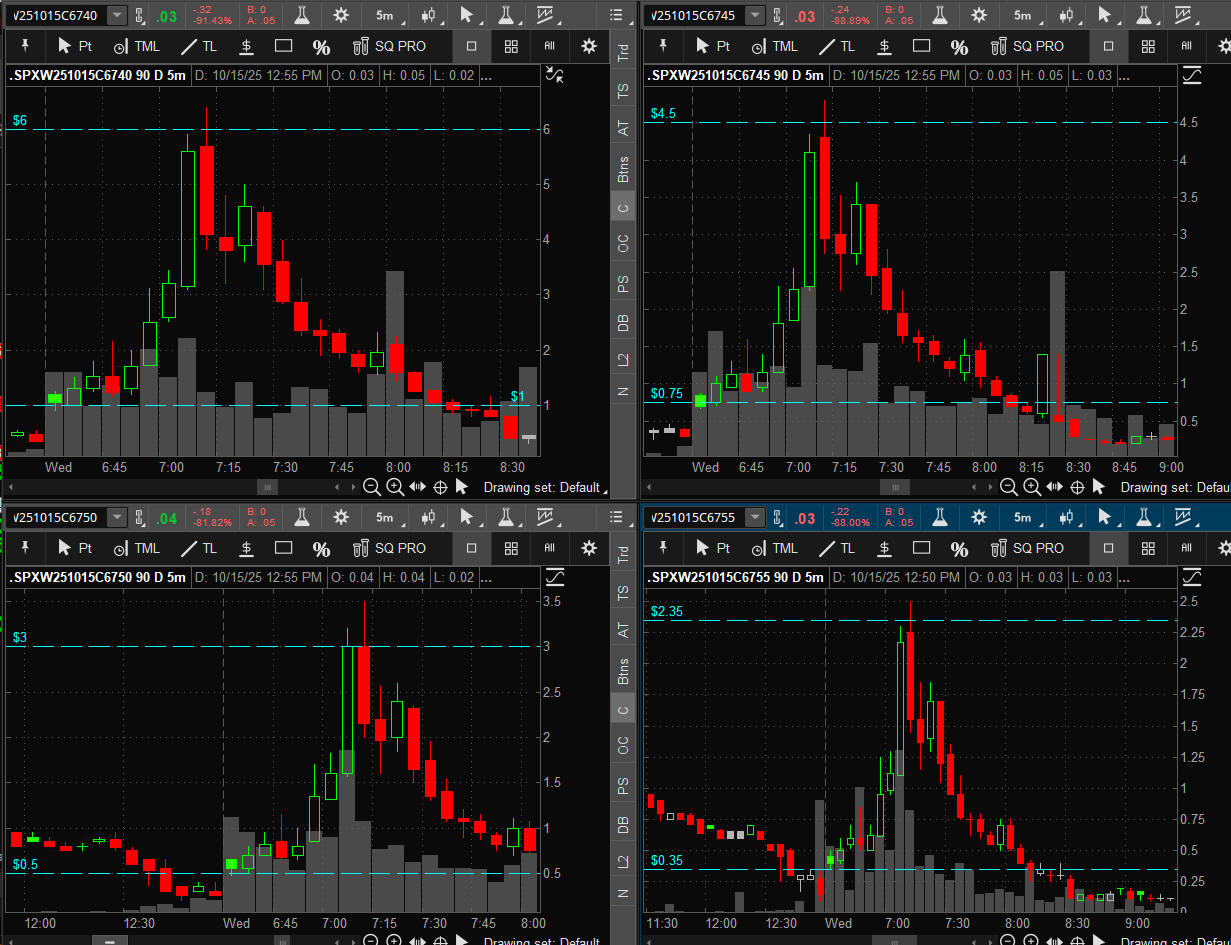Click the price level dollar tool in C6740 toolbar
Viewport: 1231px width, 945px height.
(246, 46)
